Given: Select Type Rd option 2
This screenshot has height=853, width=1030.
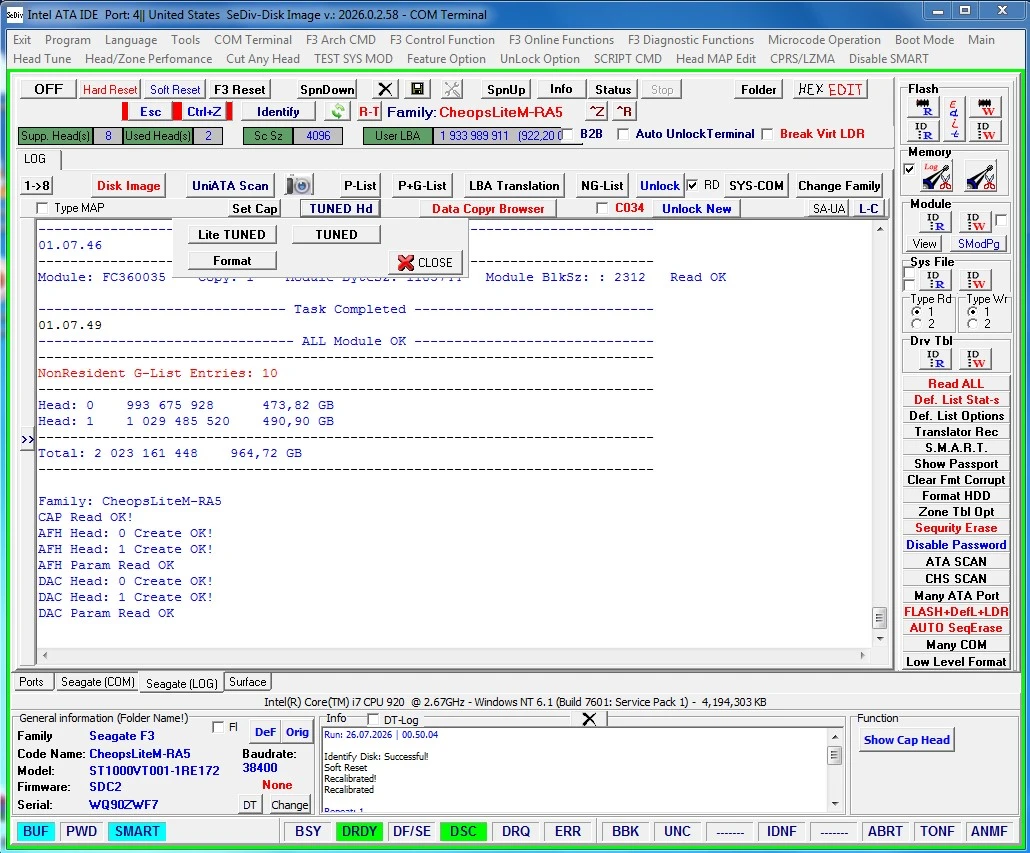Looking at the screenshot, I should [916, 324].
